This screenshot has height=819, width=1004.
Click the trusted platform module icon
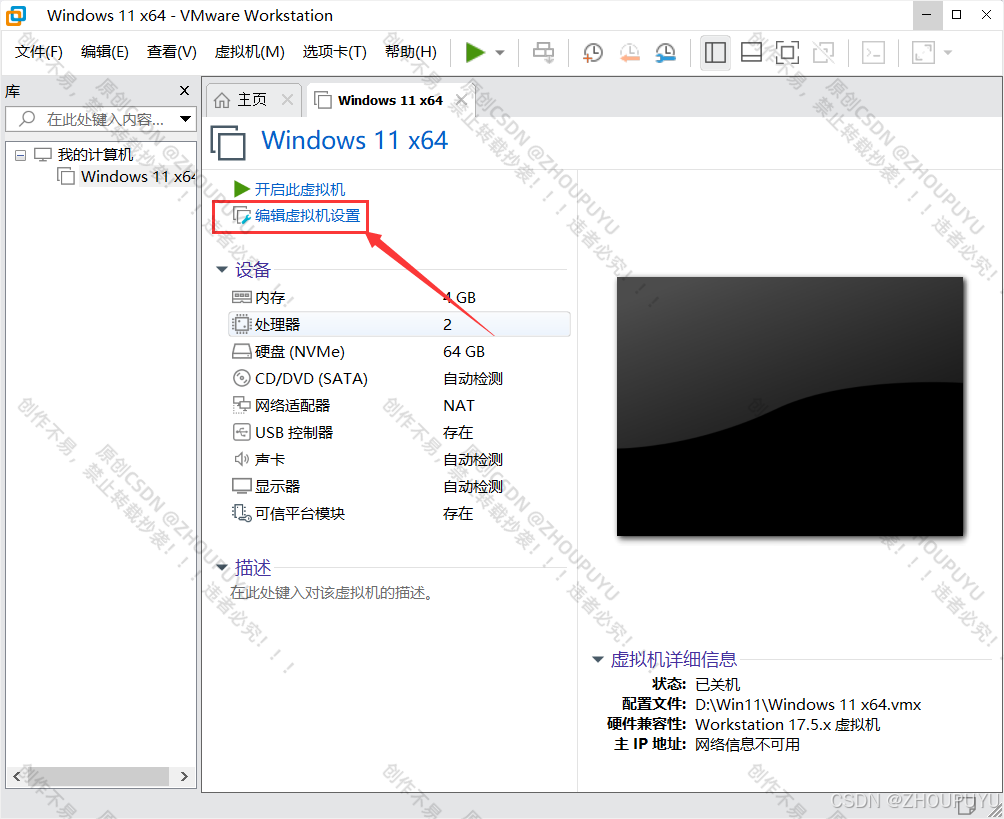pyautogui.click(x=241, y=513)
